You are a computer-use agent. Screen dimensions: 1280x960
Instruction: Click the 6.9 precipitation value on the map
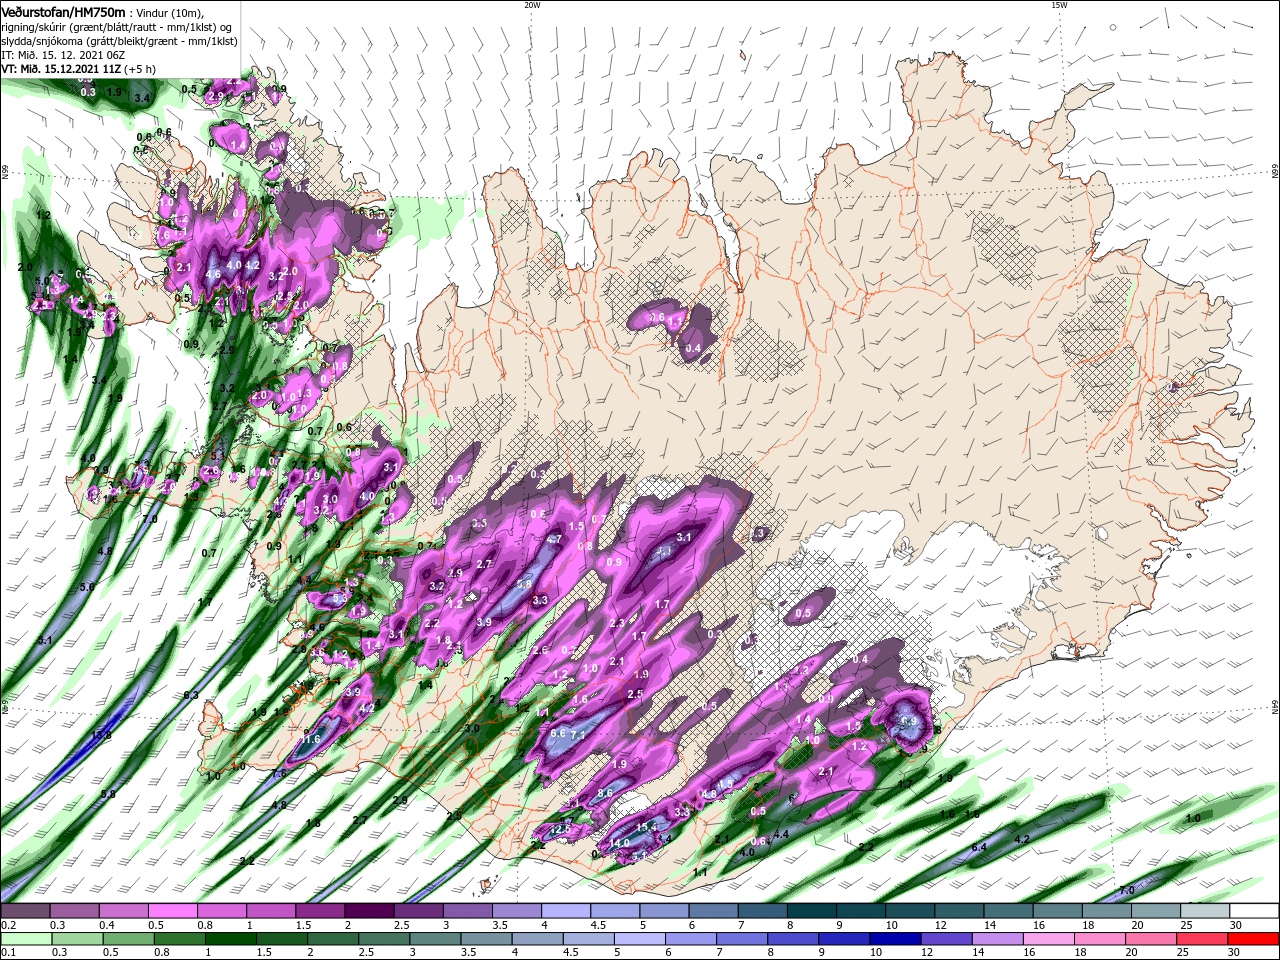coord(909,720)
